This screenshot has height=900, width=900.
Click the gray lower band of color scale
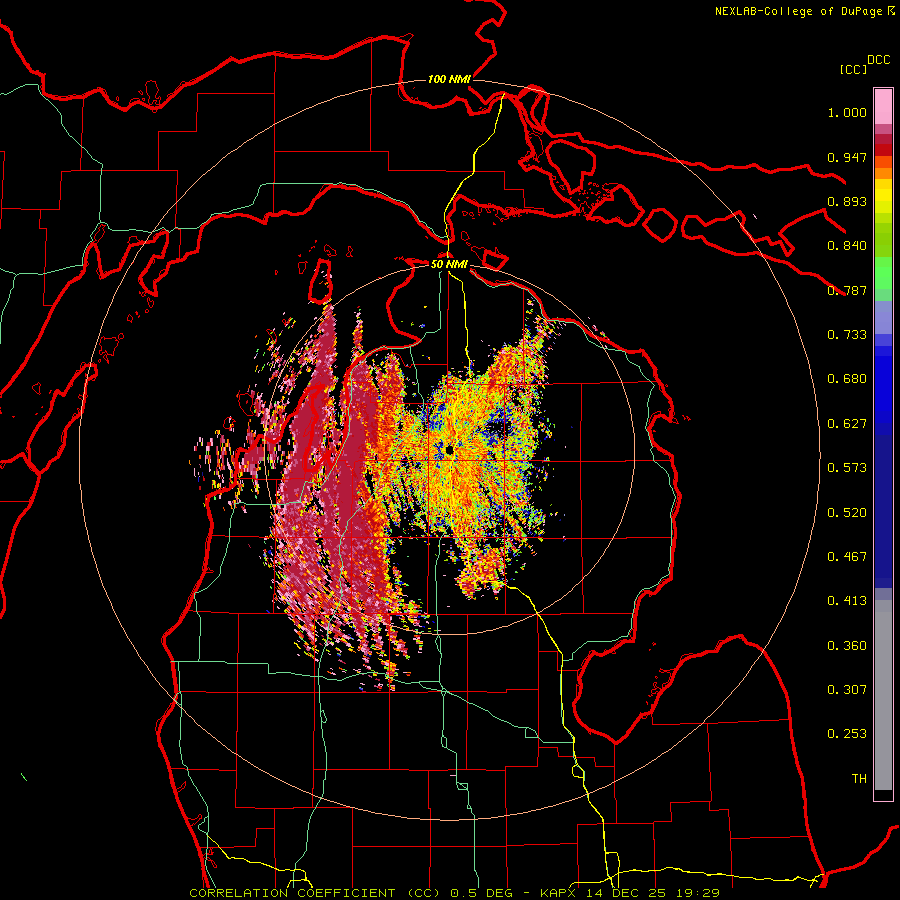pyautogui.click(x=883, y=695)
